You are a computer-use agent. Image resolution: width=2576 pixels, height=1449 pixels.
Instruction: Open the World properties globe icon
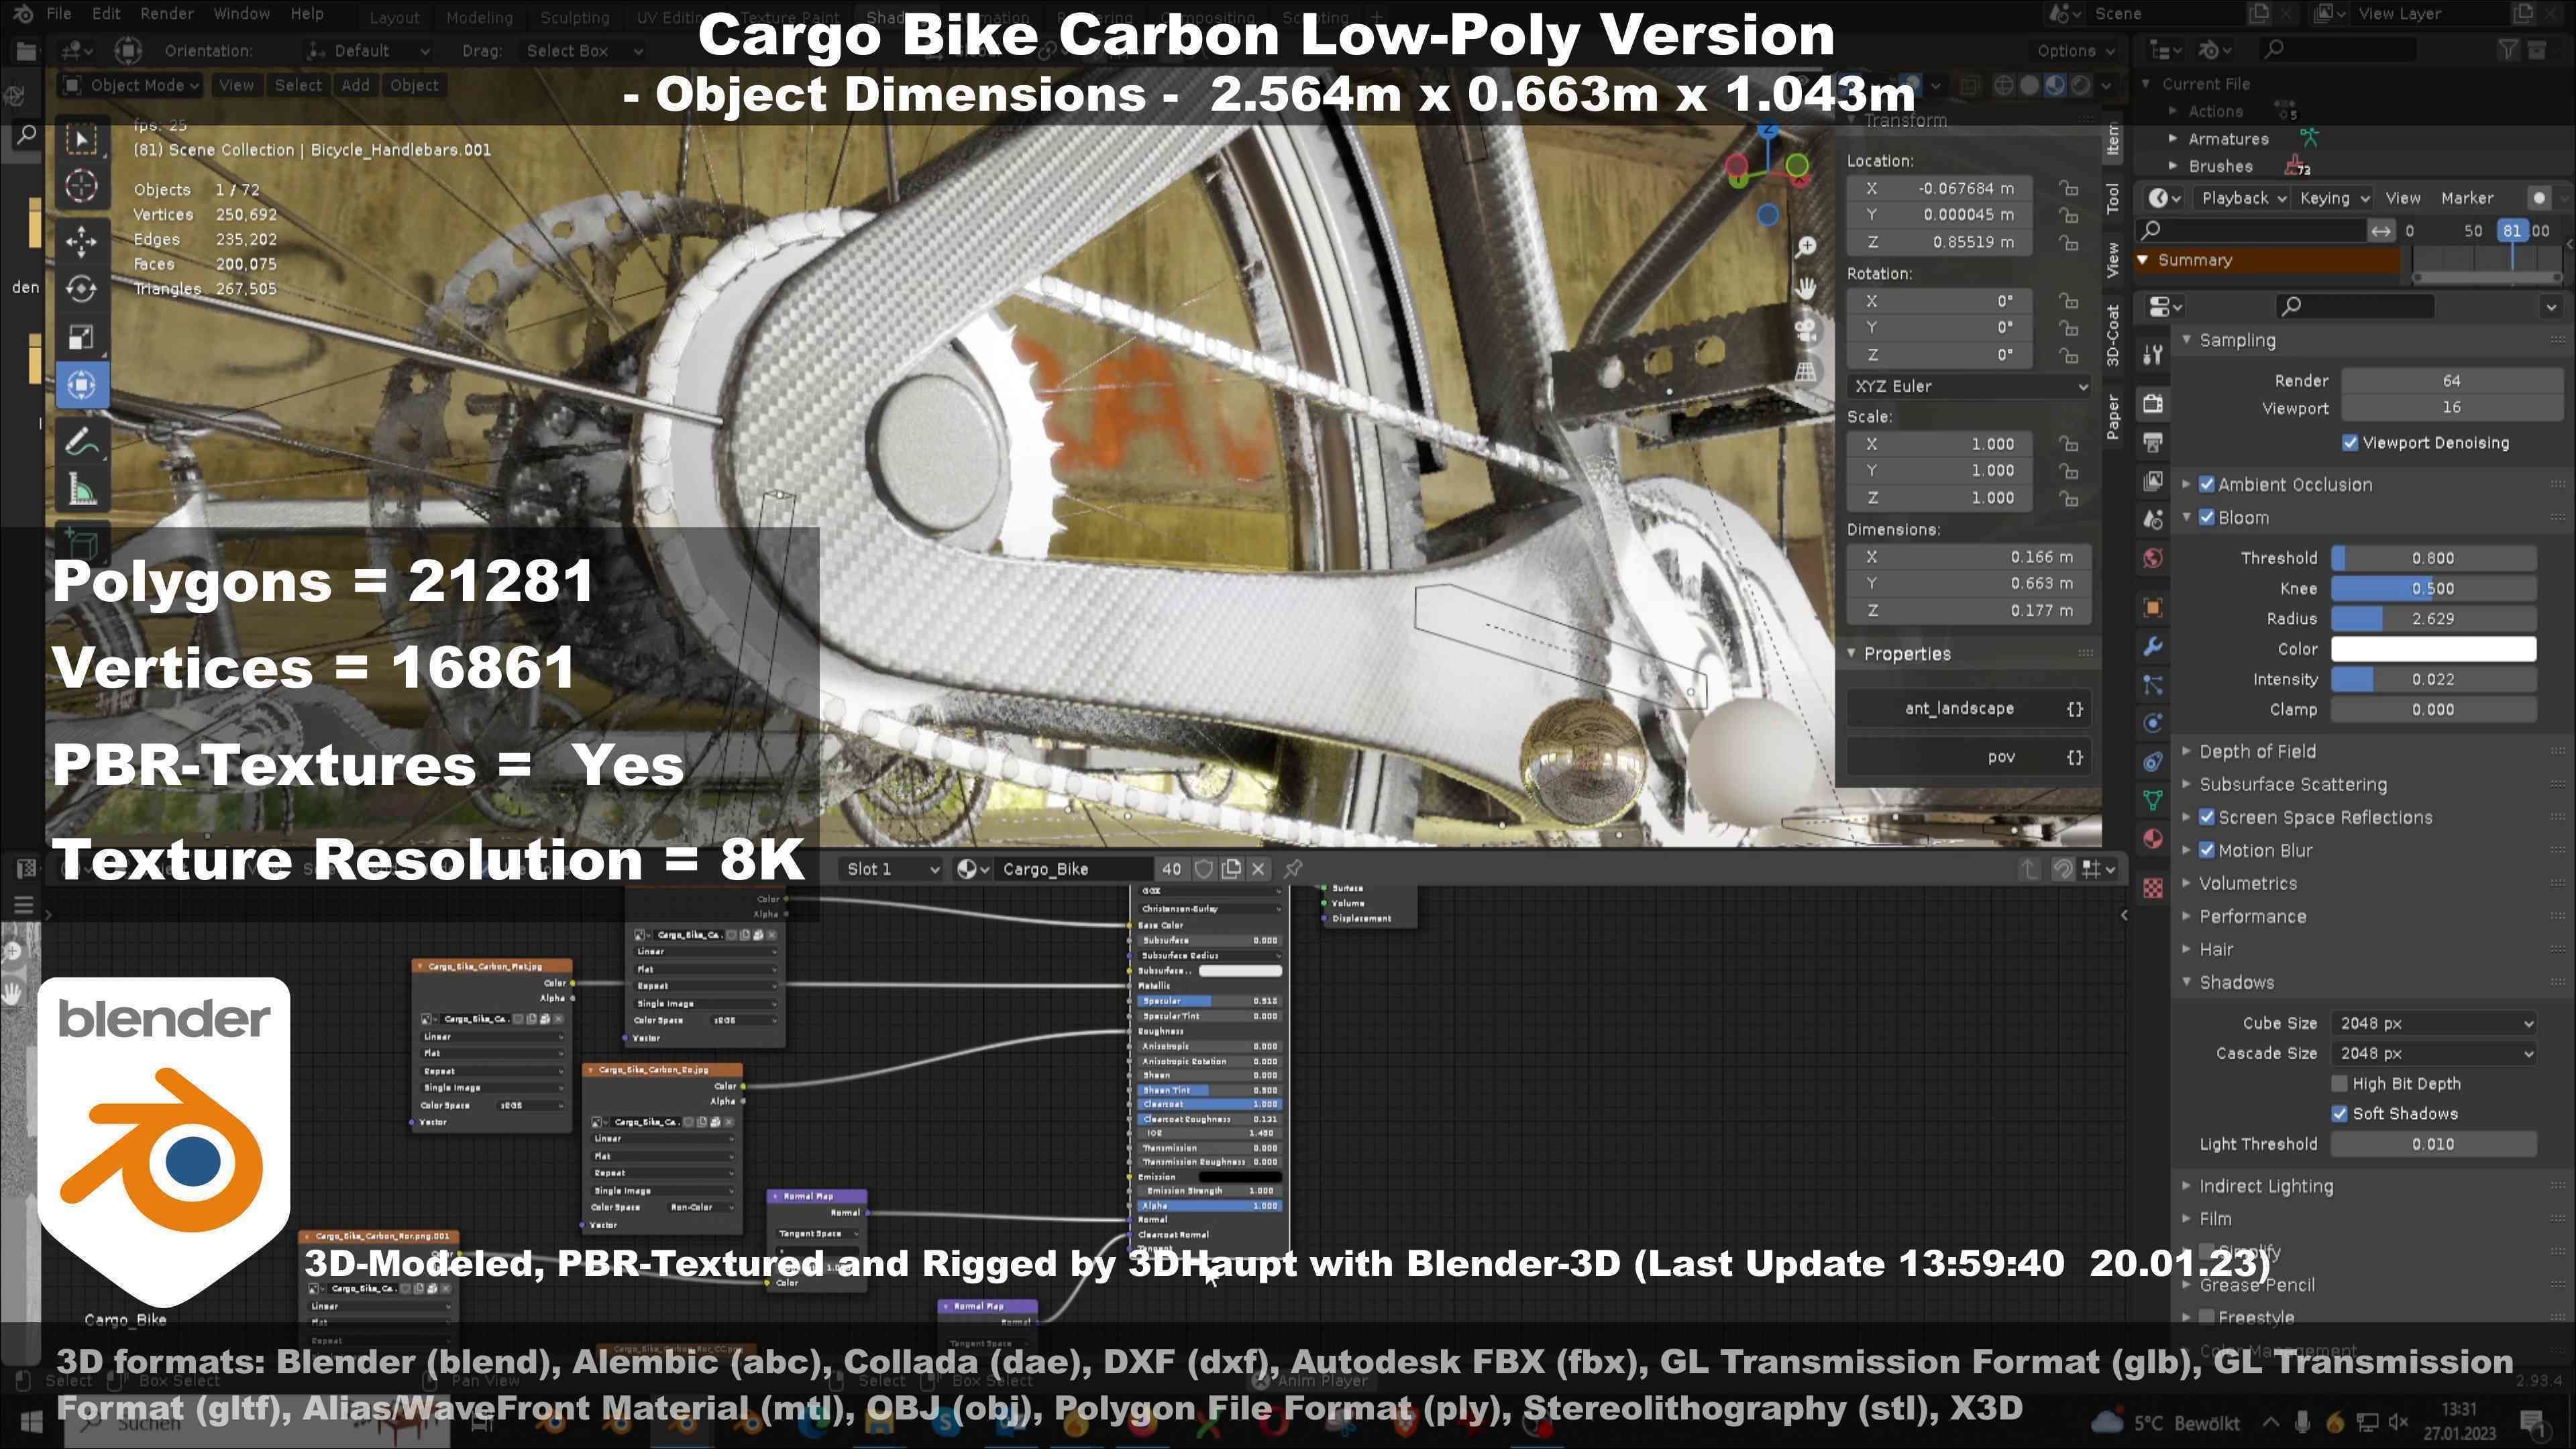pos(2153,558)
